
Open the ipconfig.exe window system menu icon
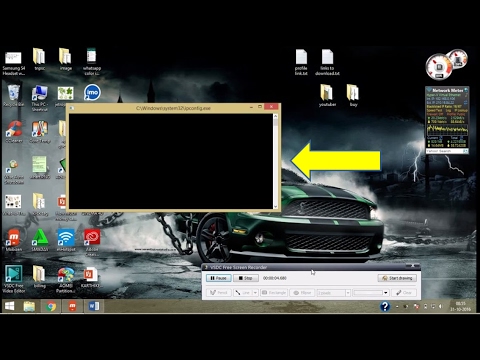[72, 108]
